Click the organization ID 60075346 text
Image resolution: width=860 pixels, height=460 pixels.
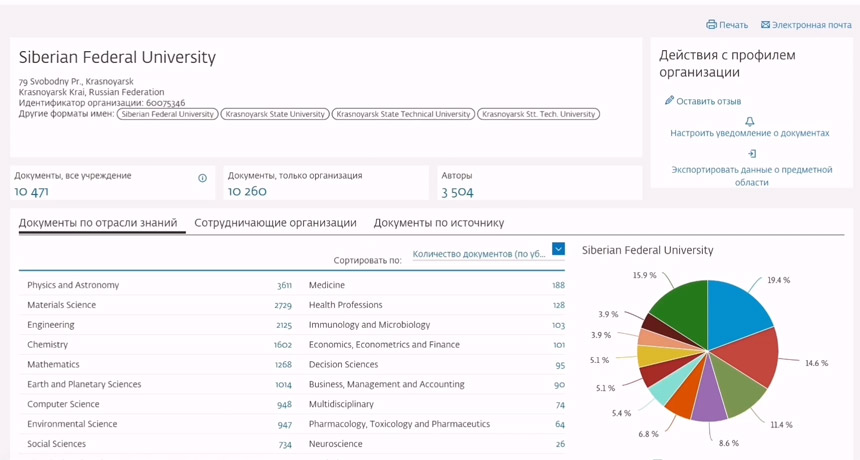pos(166,103)
